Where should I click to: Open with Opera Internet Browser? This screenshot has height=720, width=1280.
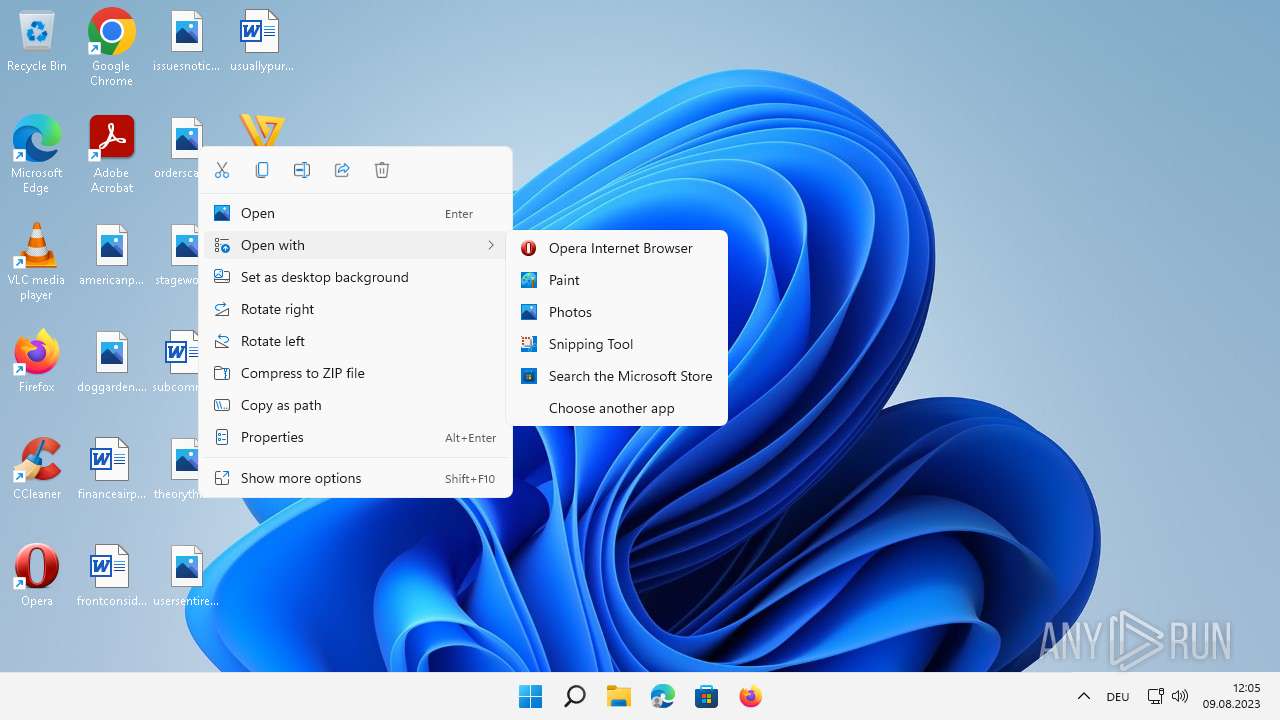point(617,248)
